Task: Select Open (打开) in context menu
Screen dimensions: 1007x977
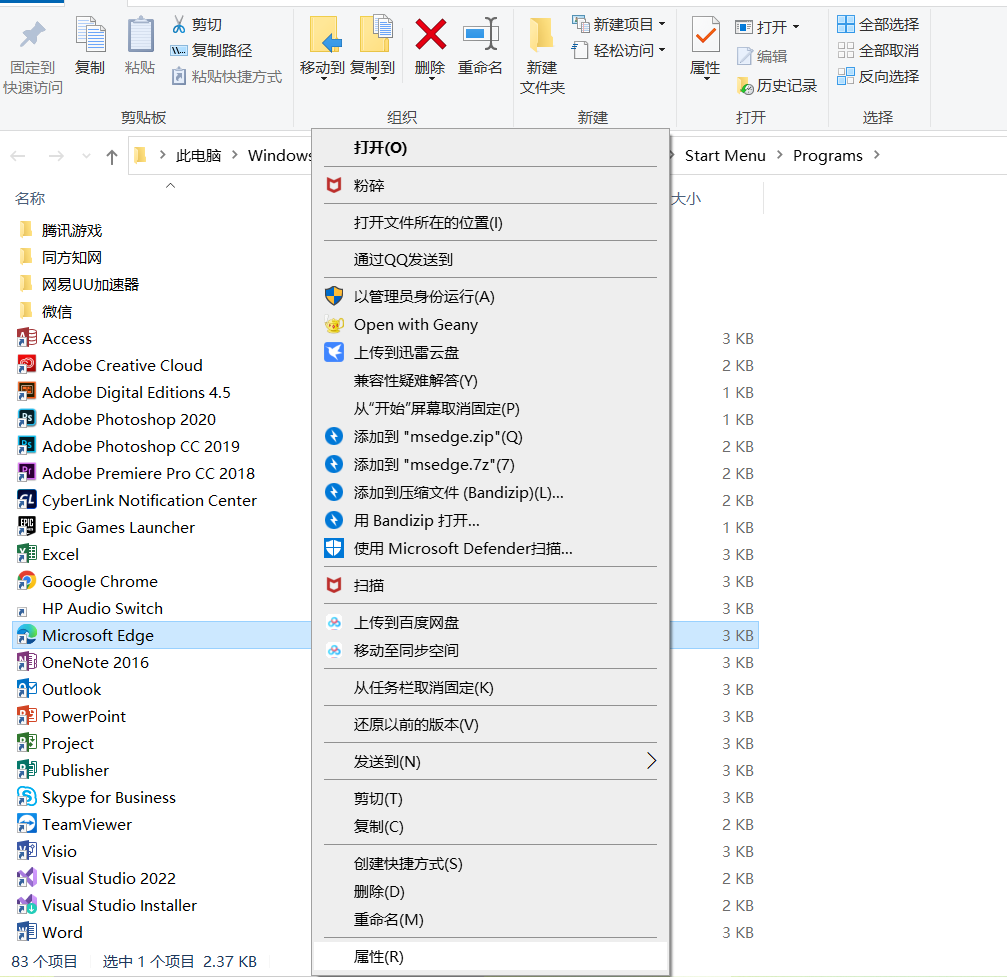Action: point(491,148)
